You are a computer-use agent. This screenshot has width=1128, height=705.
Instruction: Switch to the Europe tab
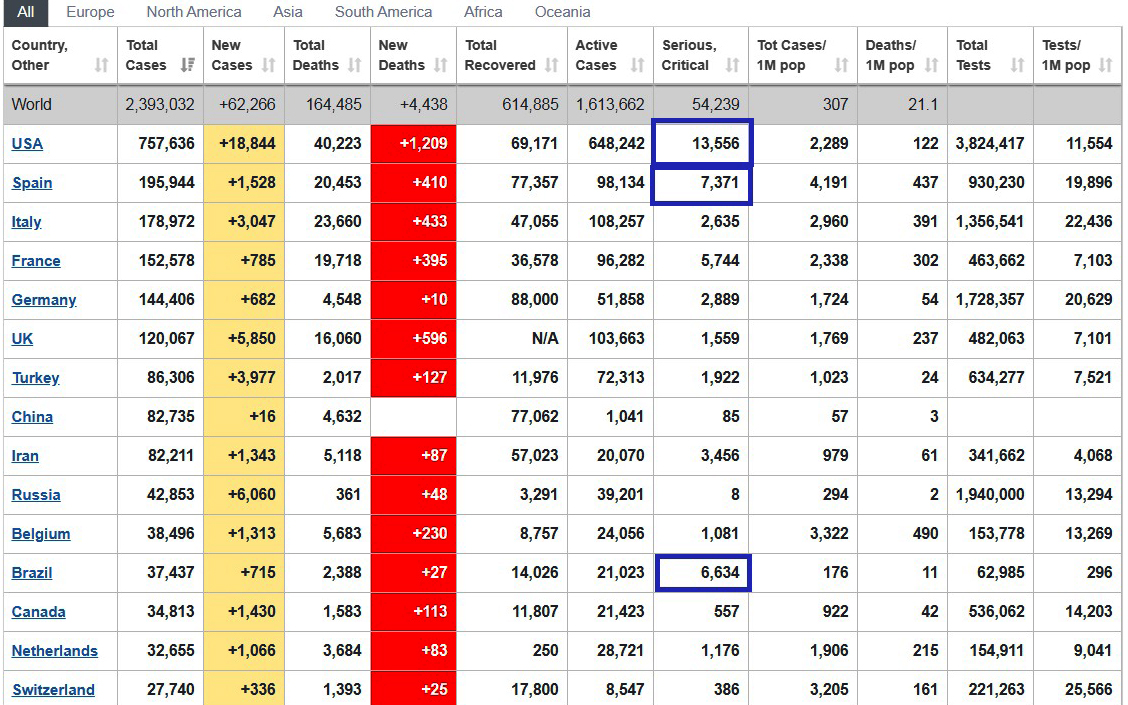pyautogui.click(x=90, y=12)
